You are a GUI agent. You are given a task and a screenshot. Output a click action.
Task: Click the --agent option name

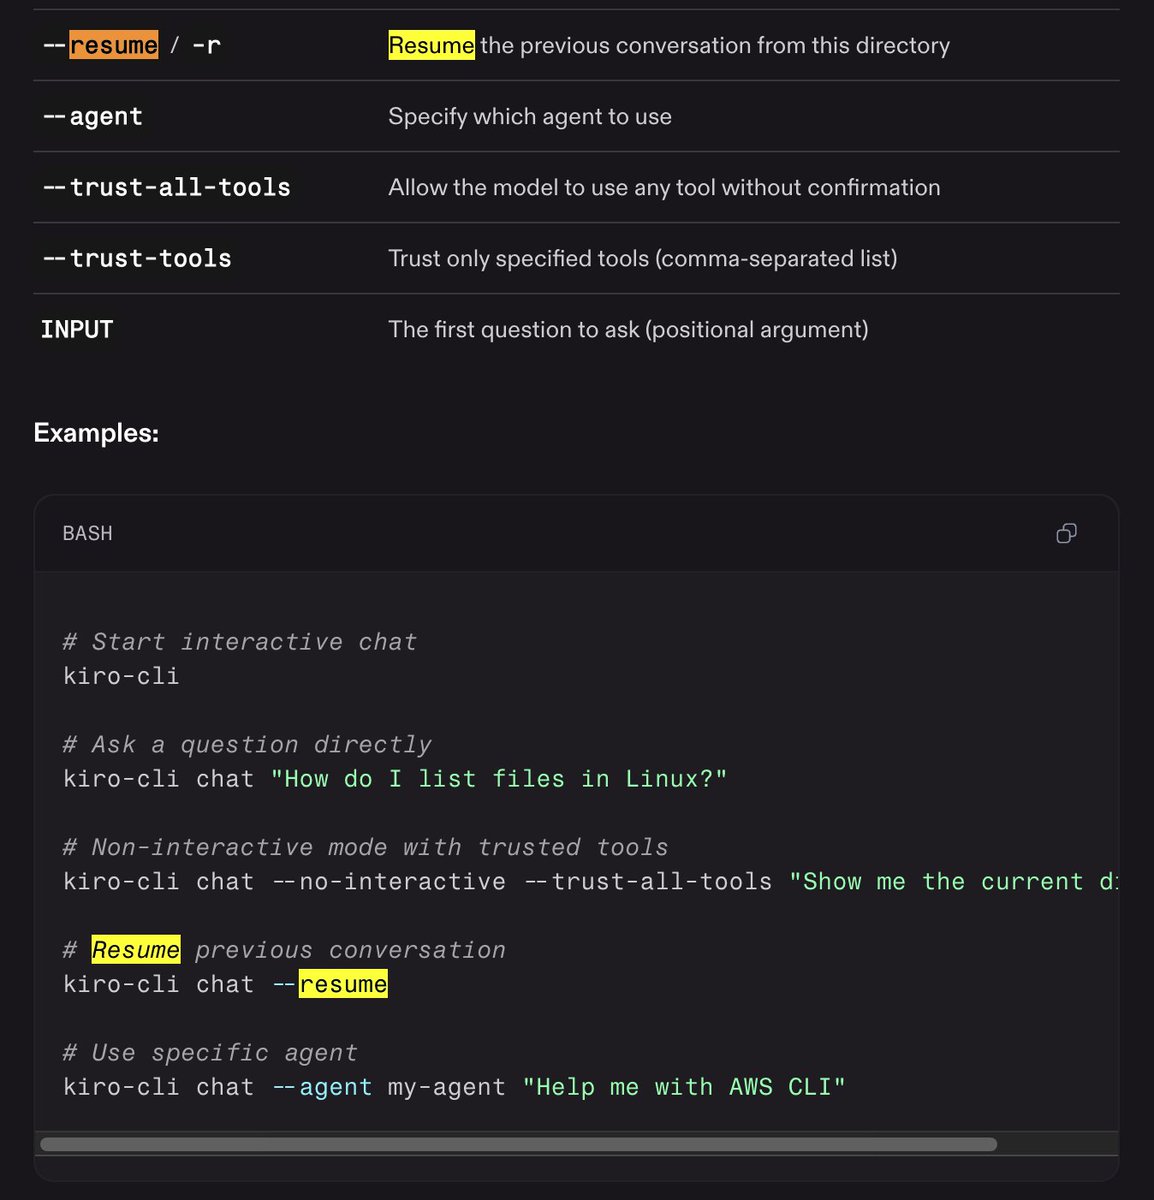click(x=92, y=116)
